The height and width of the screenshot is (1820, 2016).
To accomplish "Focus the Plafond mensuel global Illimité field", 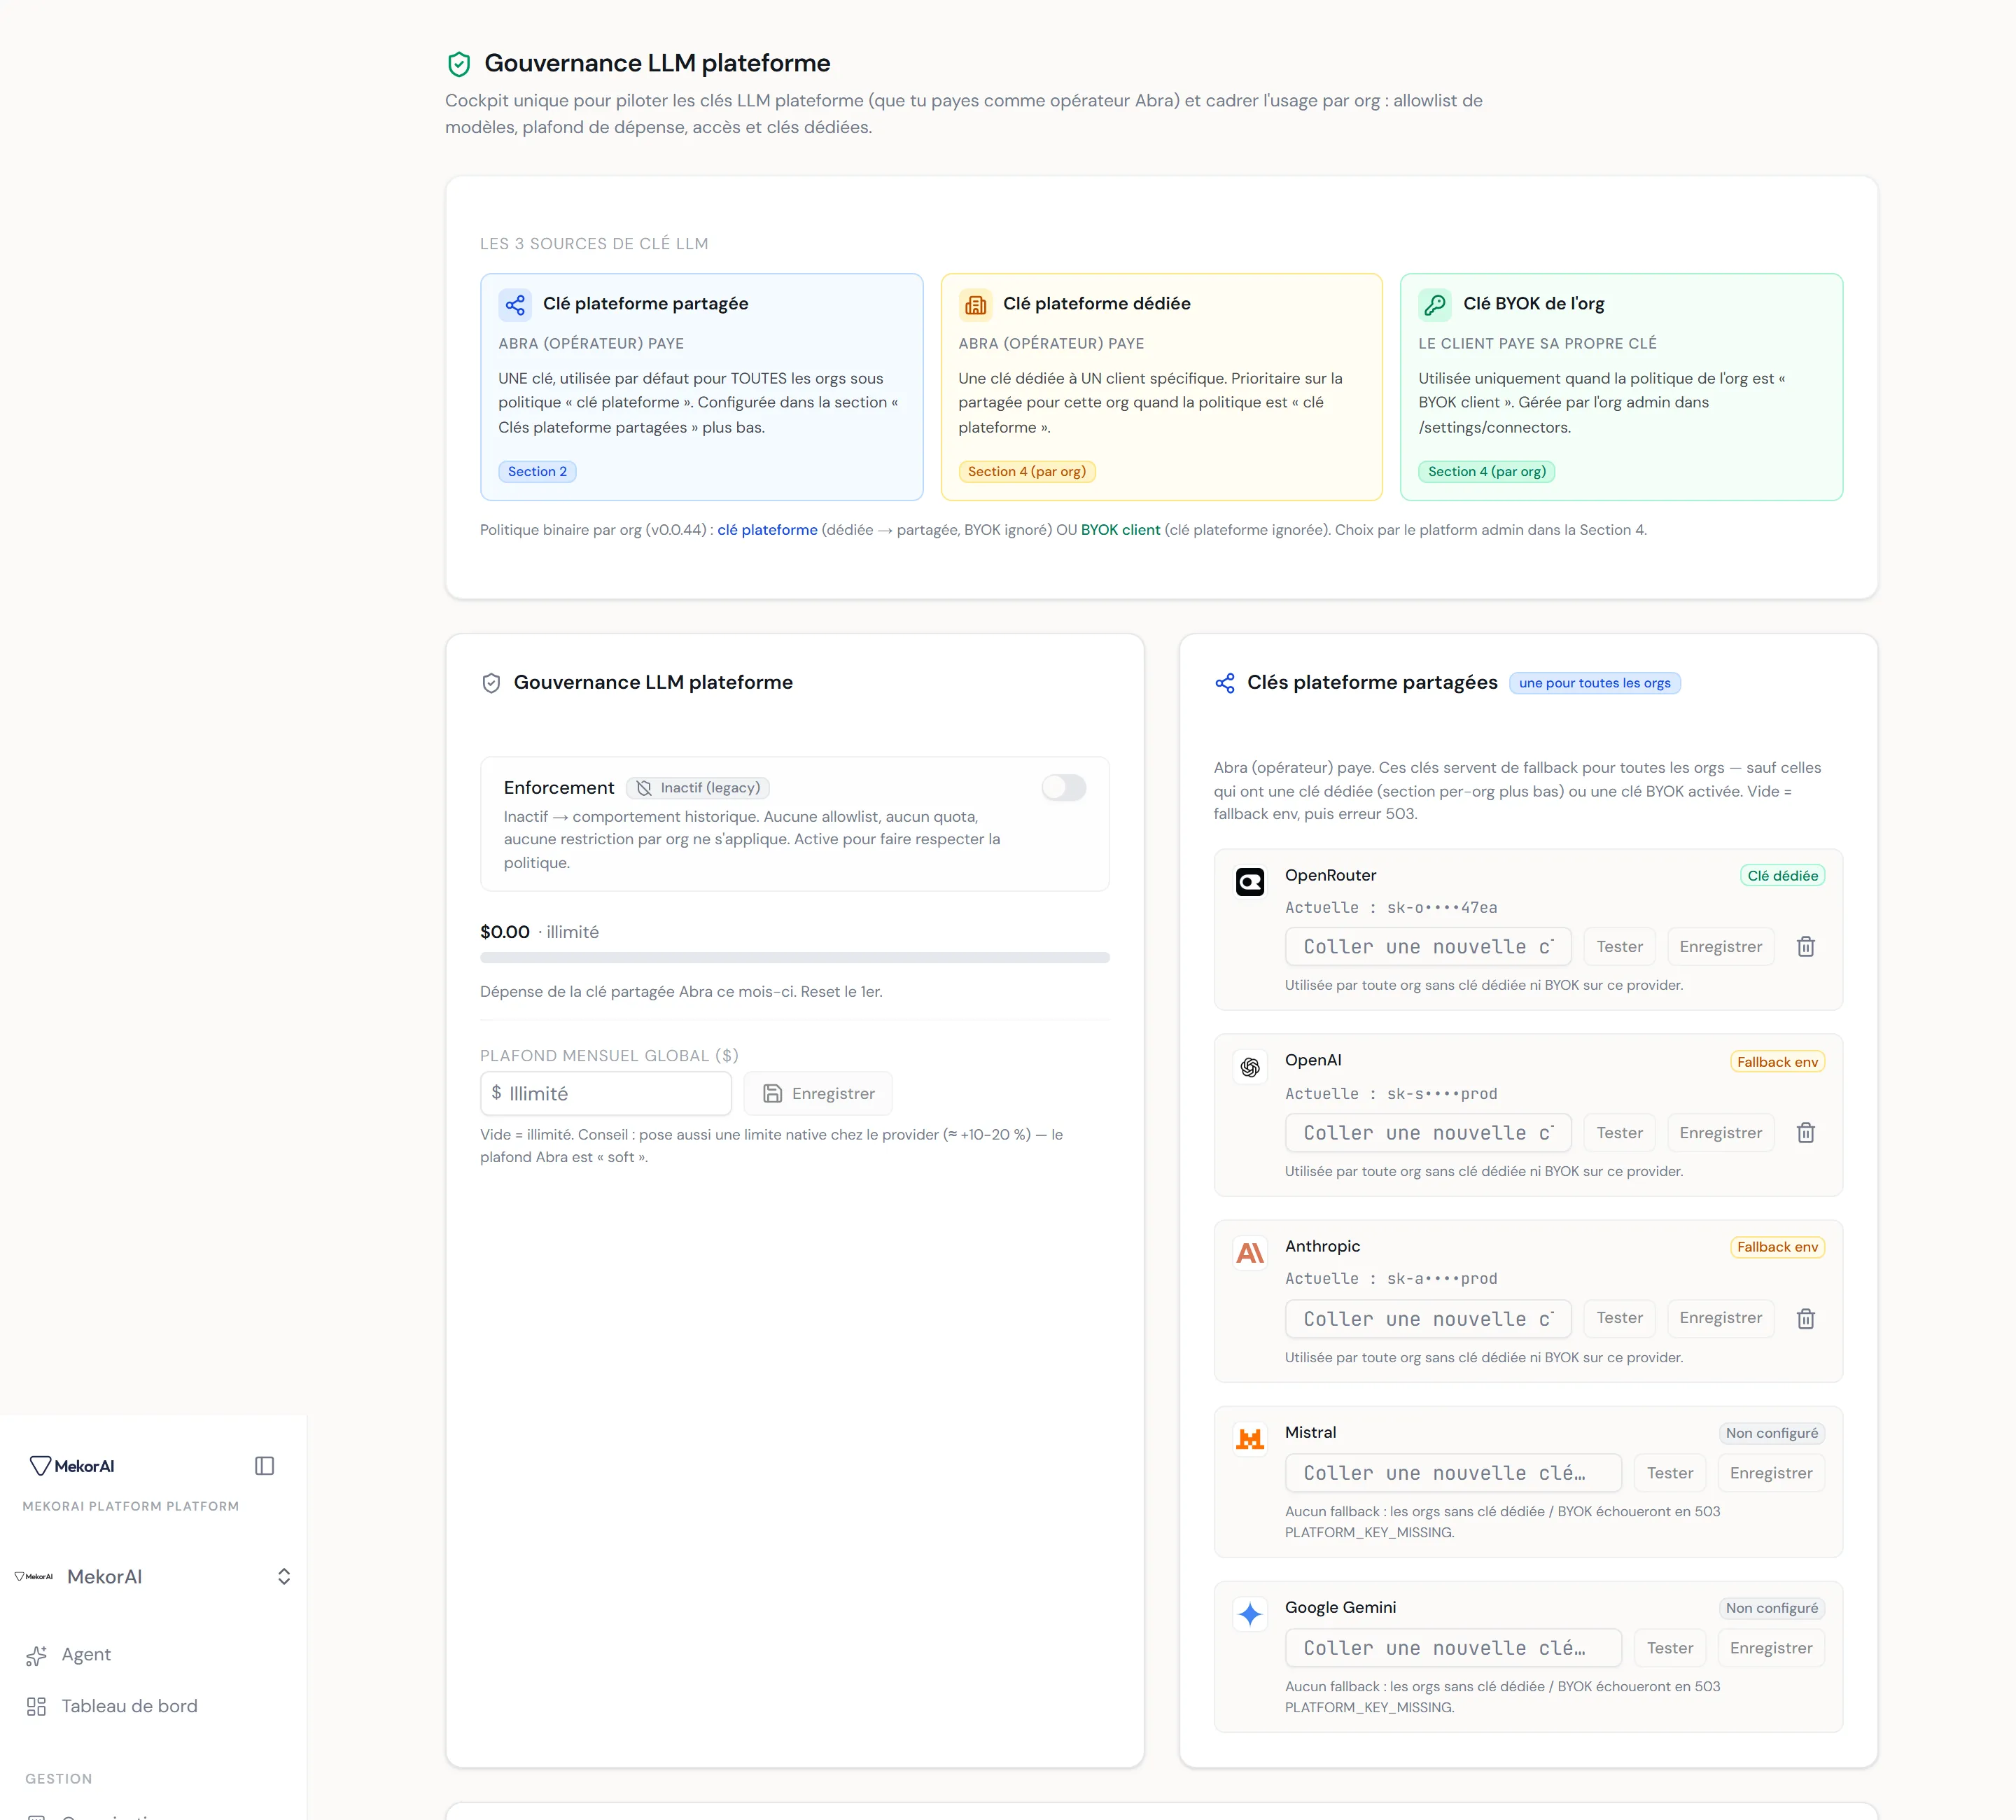I will [x=606, y=1094].
